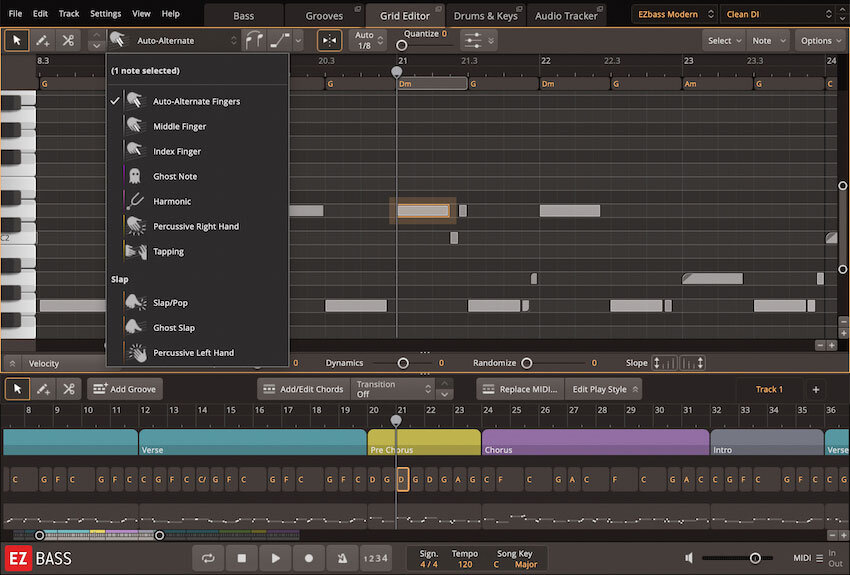The height and width of the screenshot is (575, 850).
Task: Hit the Record button
Action: (x=309, y=558)
